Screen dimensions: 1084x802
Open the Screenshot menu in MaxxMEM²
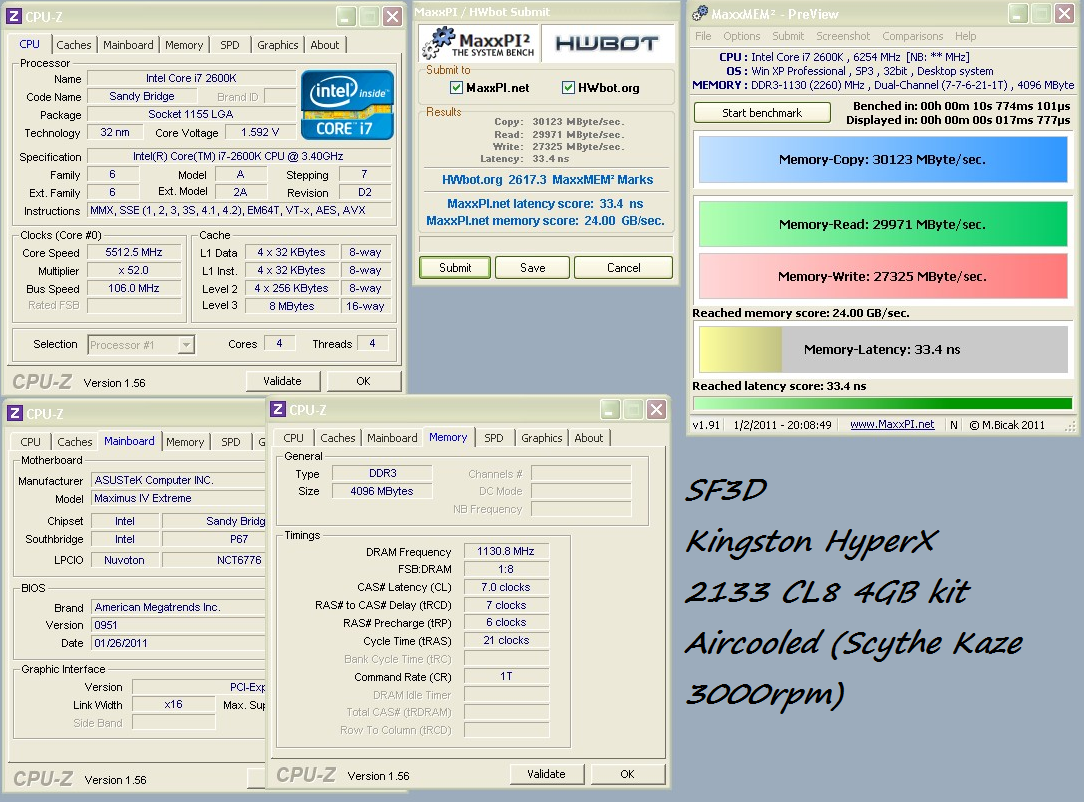click(x=843, y=36)
